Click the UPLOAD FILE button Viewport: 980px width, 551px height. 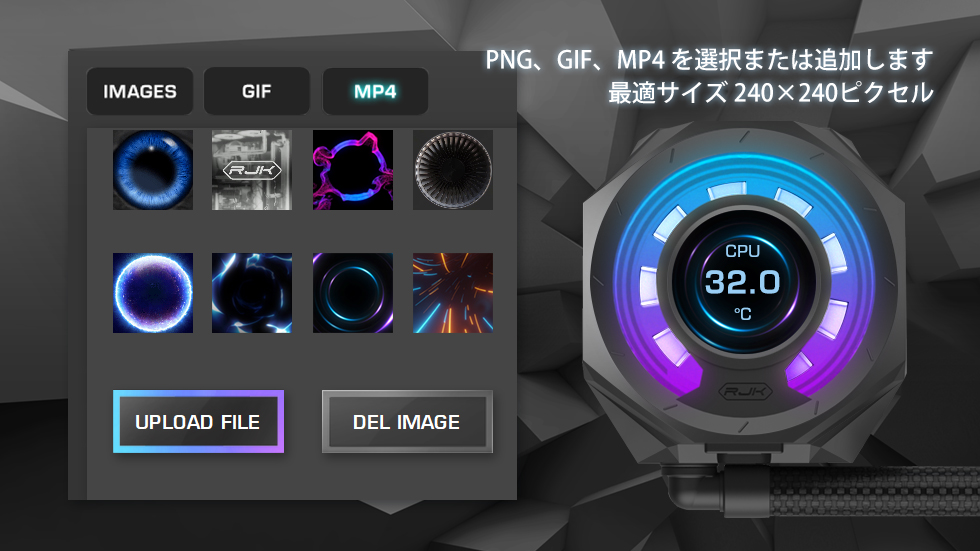pyautogui.click(x=198, y=422)
